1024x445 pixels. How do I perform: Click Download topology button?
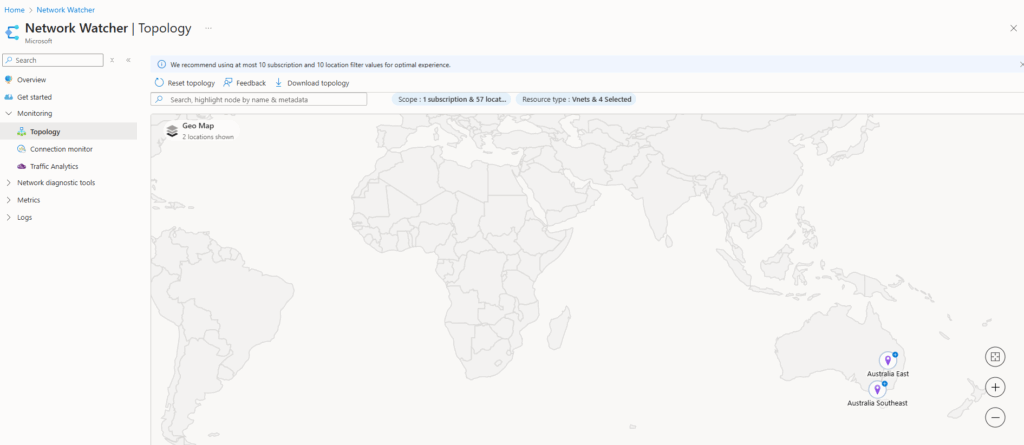[x=311, y=83]
